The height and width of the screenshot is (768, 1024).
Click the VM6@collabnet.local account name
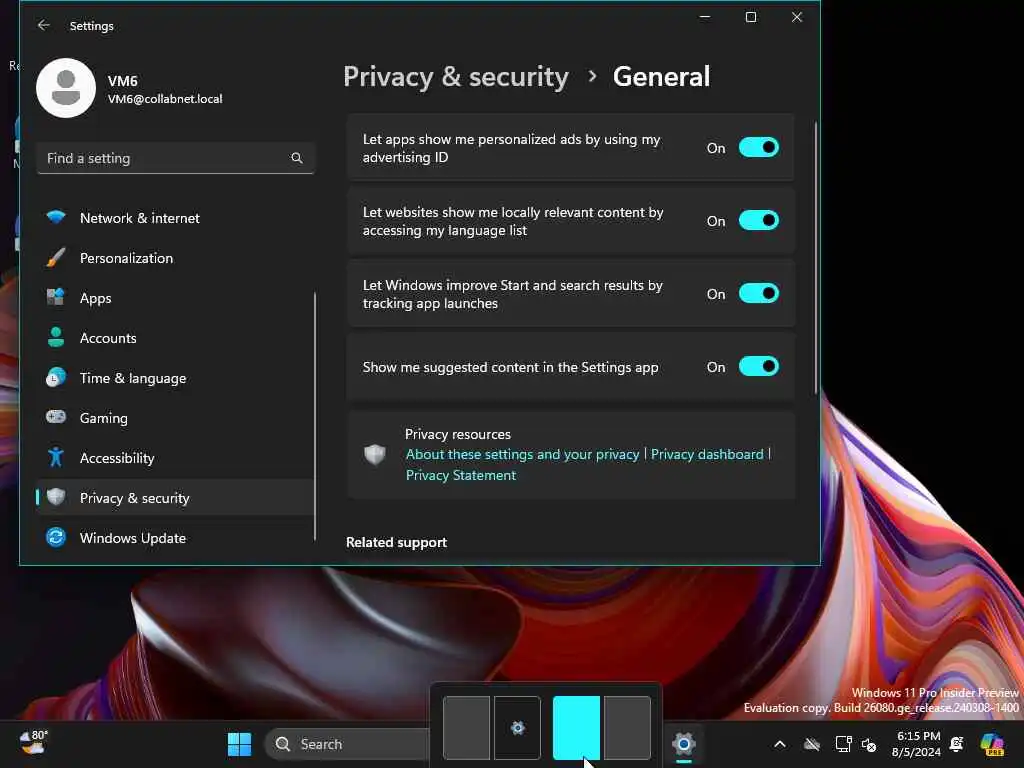click(x=165, y=99)
